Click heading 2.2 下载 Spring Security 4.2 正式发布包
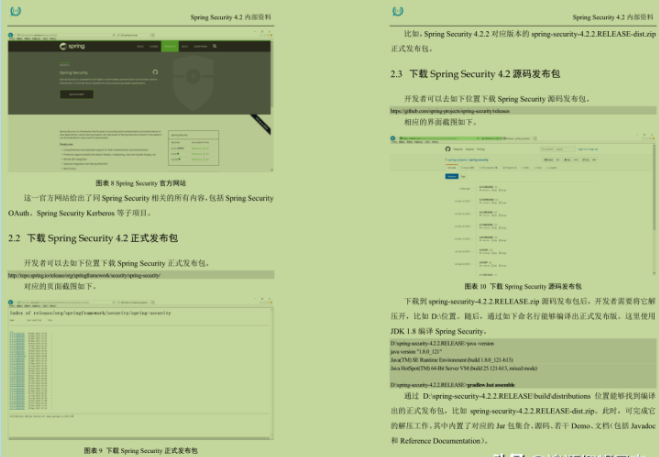The height and width of the screenshot is (457, 659). click(x=93, y=238)
